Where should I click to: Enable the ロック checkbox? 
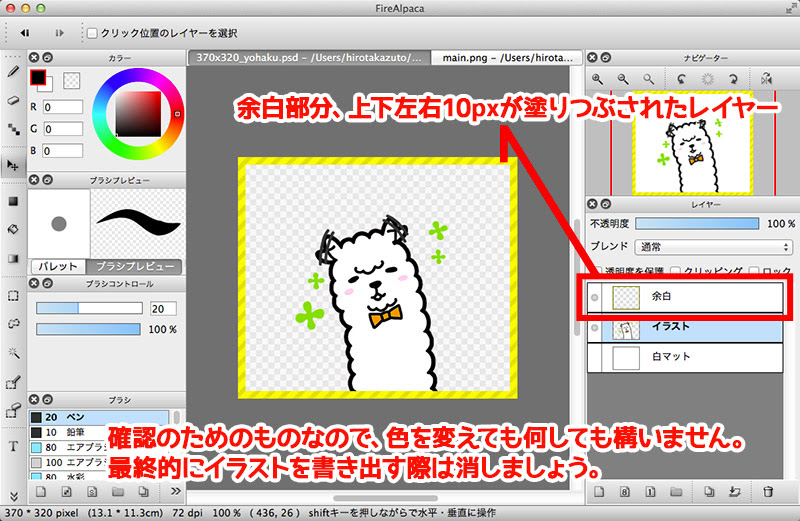(x=754, y=270)
